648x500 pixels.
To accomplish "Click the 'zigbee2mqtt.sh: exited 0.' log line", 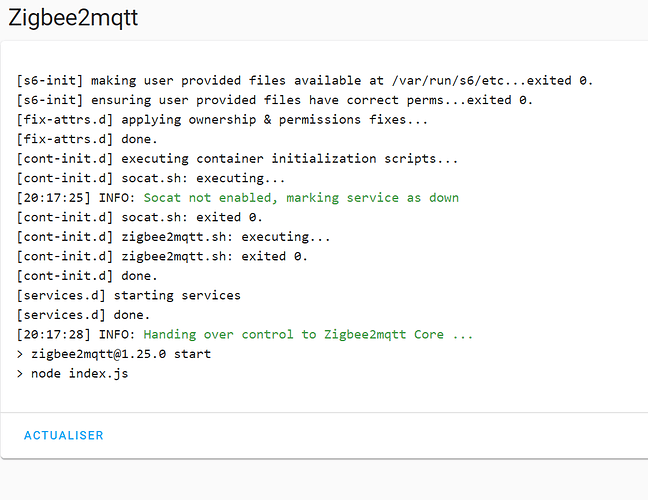I will [x=163, y=256].
